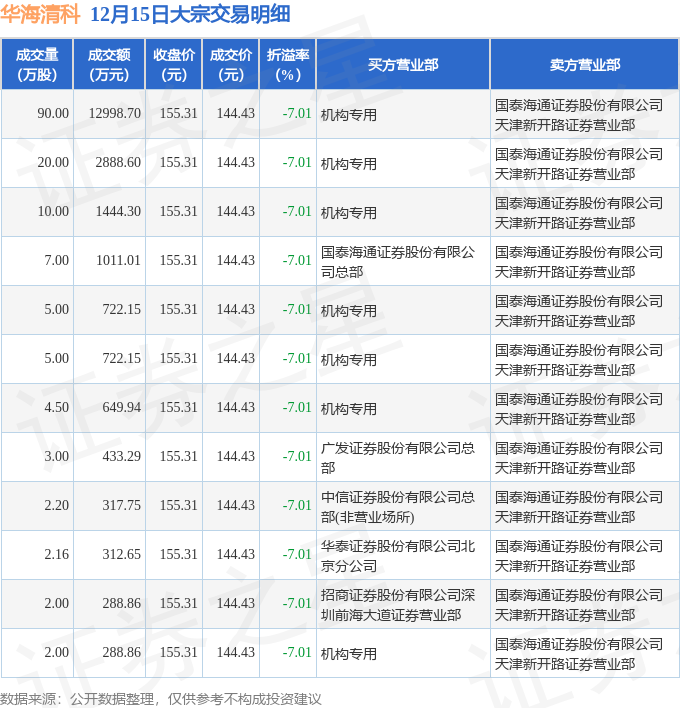680x708 pixels.
Task: Select the 收盘价(元) column header
Action: pyautogui.click(x=174, y=65)
